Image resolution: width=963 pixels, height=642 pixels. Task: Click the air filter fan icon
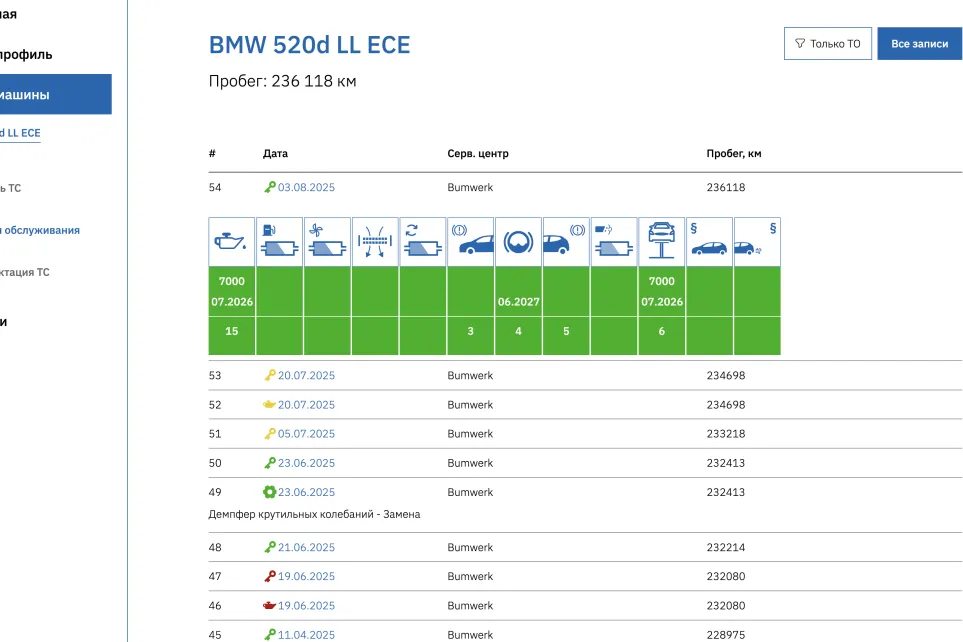click(327, 241)
